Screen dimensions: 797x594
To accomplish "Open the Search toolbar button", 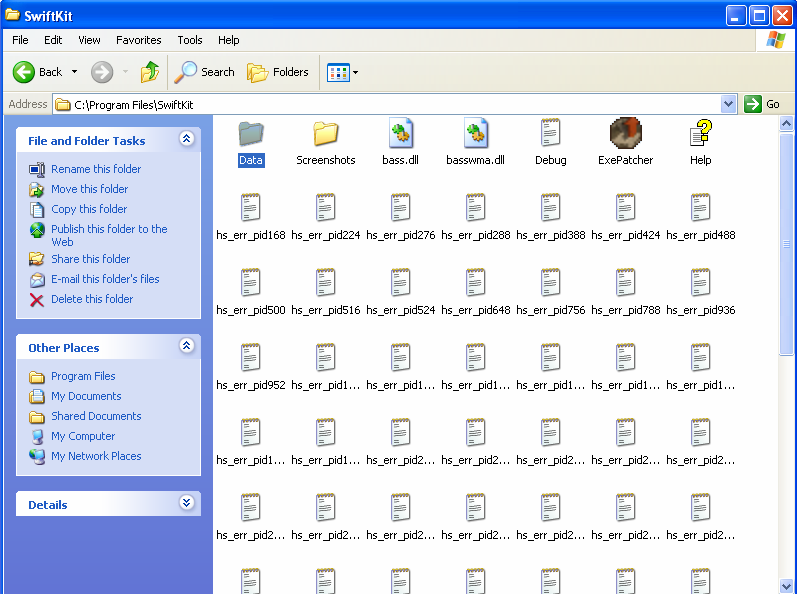I will (205, 72).
